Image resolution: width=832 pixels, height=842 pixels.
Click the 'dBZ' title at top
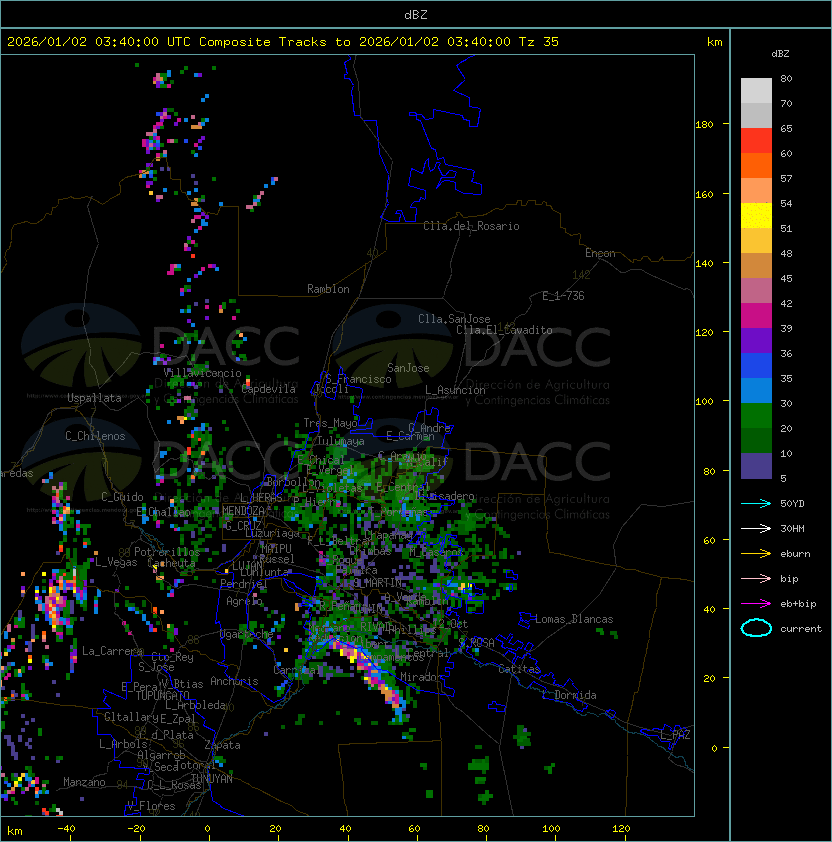(416, 14)
